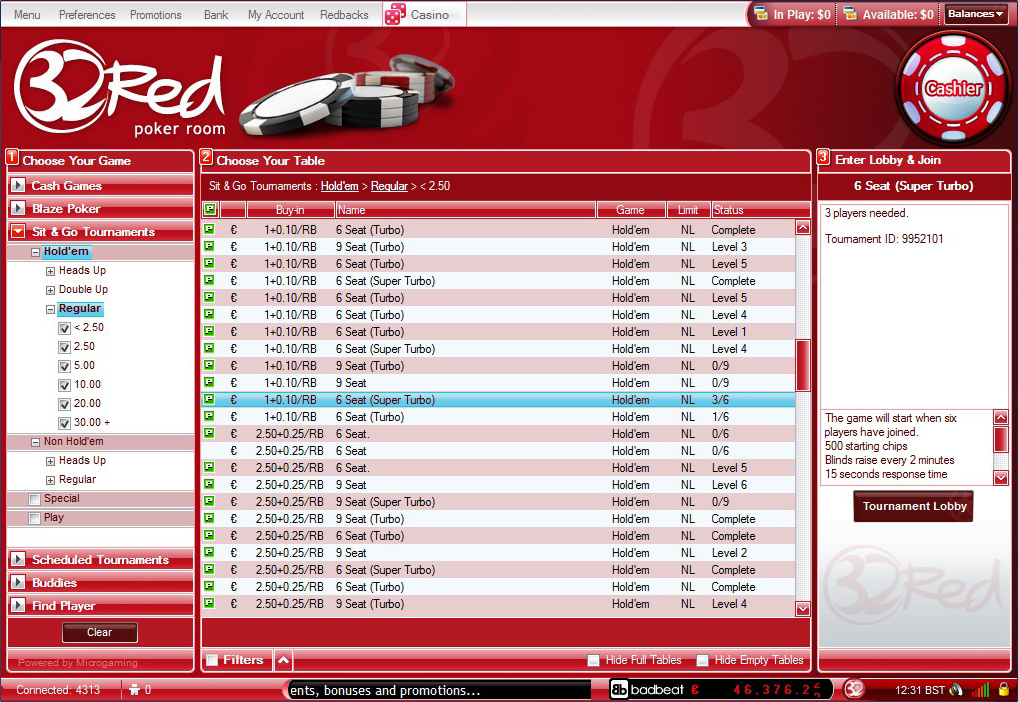Tick the Play money checkbox
This screenshot has width=1018, height=702.
(35, 518)
